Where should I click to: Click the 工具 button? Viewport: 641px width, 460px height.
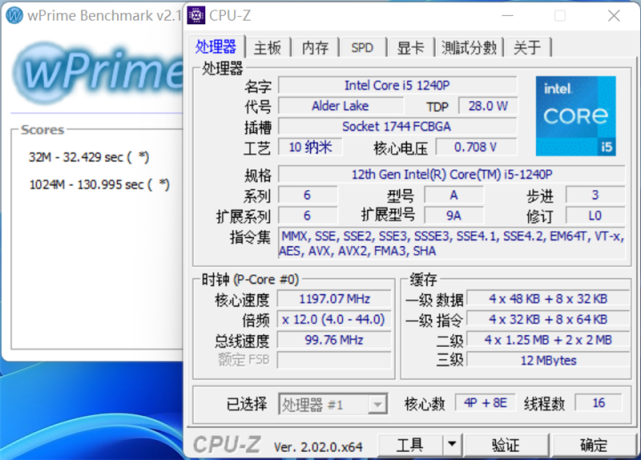point(410,444)
